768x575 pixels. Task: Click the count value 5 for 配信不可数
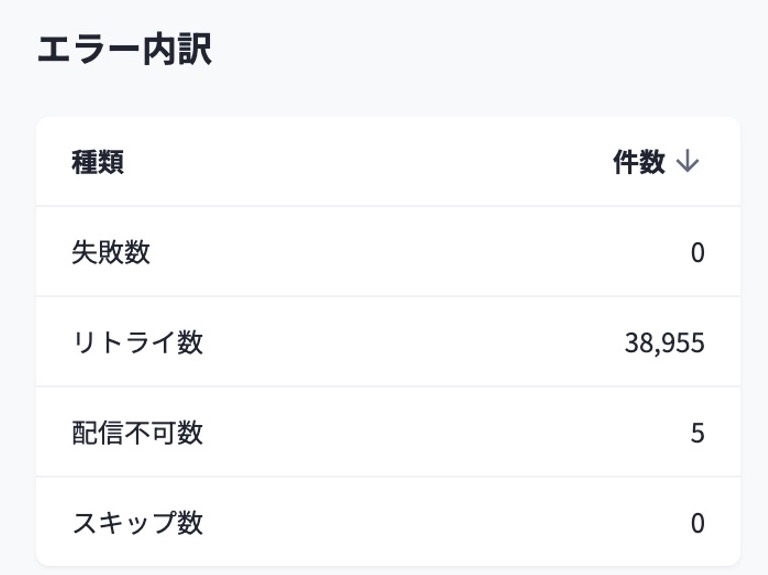697,433
